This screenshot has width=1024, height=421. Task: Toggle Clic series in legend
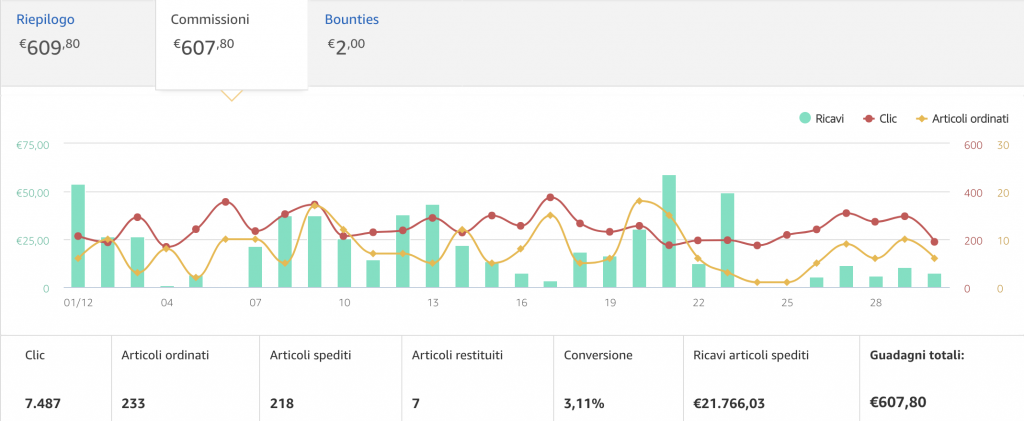(x=880, y=119)
